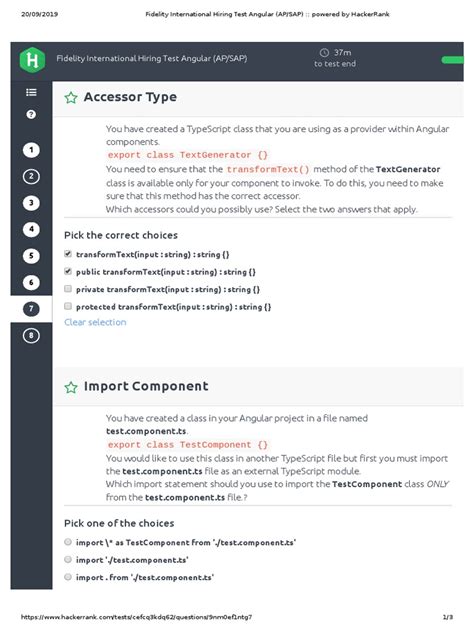Jump to question 8 in sidebar
Screen dimensions: 474x632
(31, 335)
